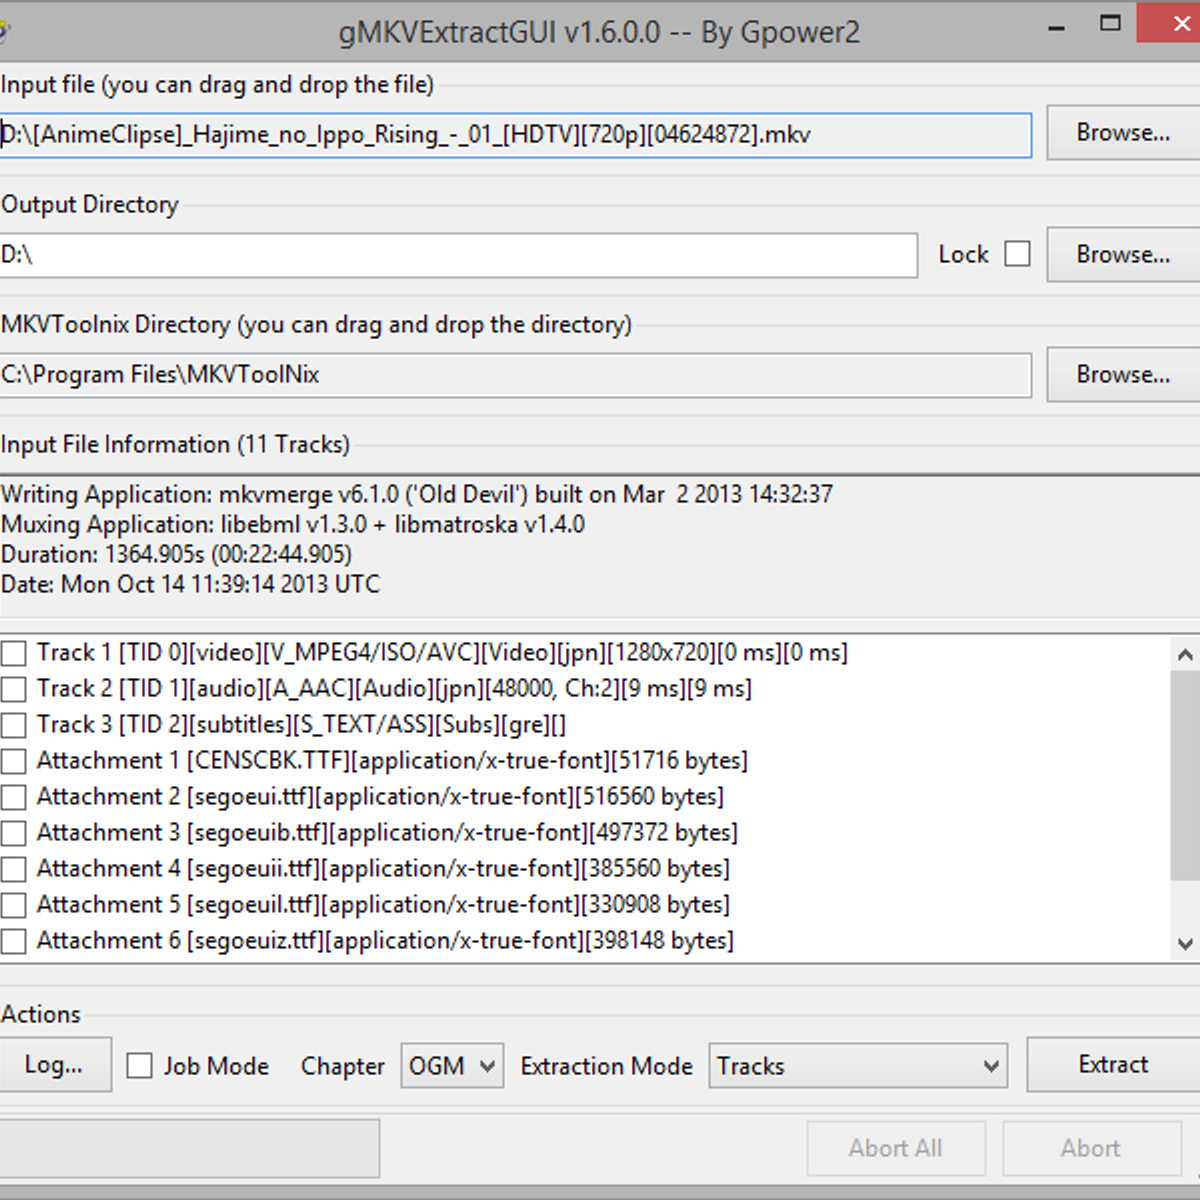Click Abort All
The image size is (1200, 1200).
pos(895,1148)
